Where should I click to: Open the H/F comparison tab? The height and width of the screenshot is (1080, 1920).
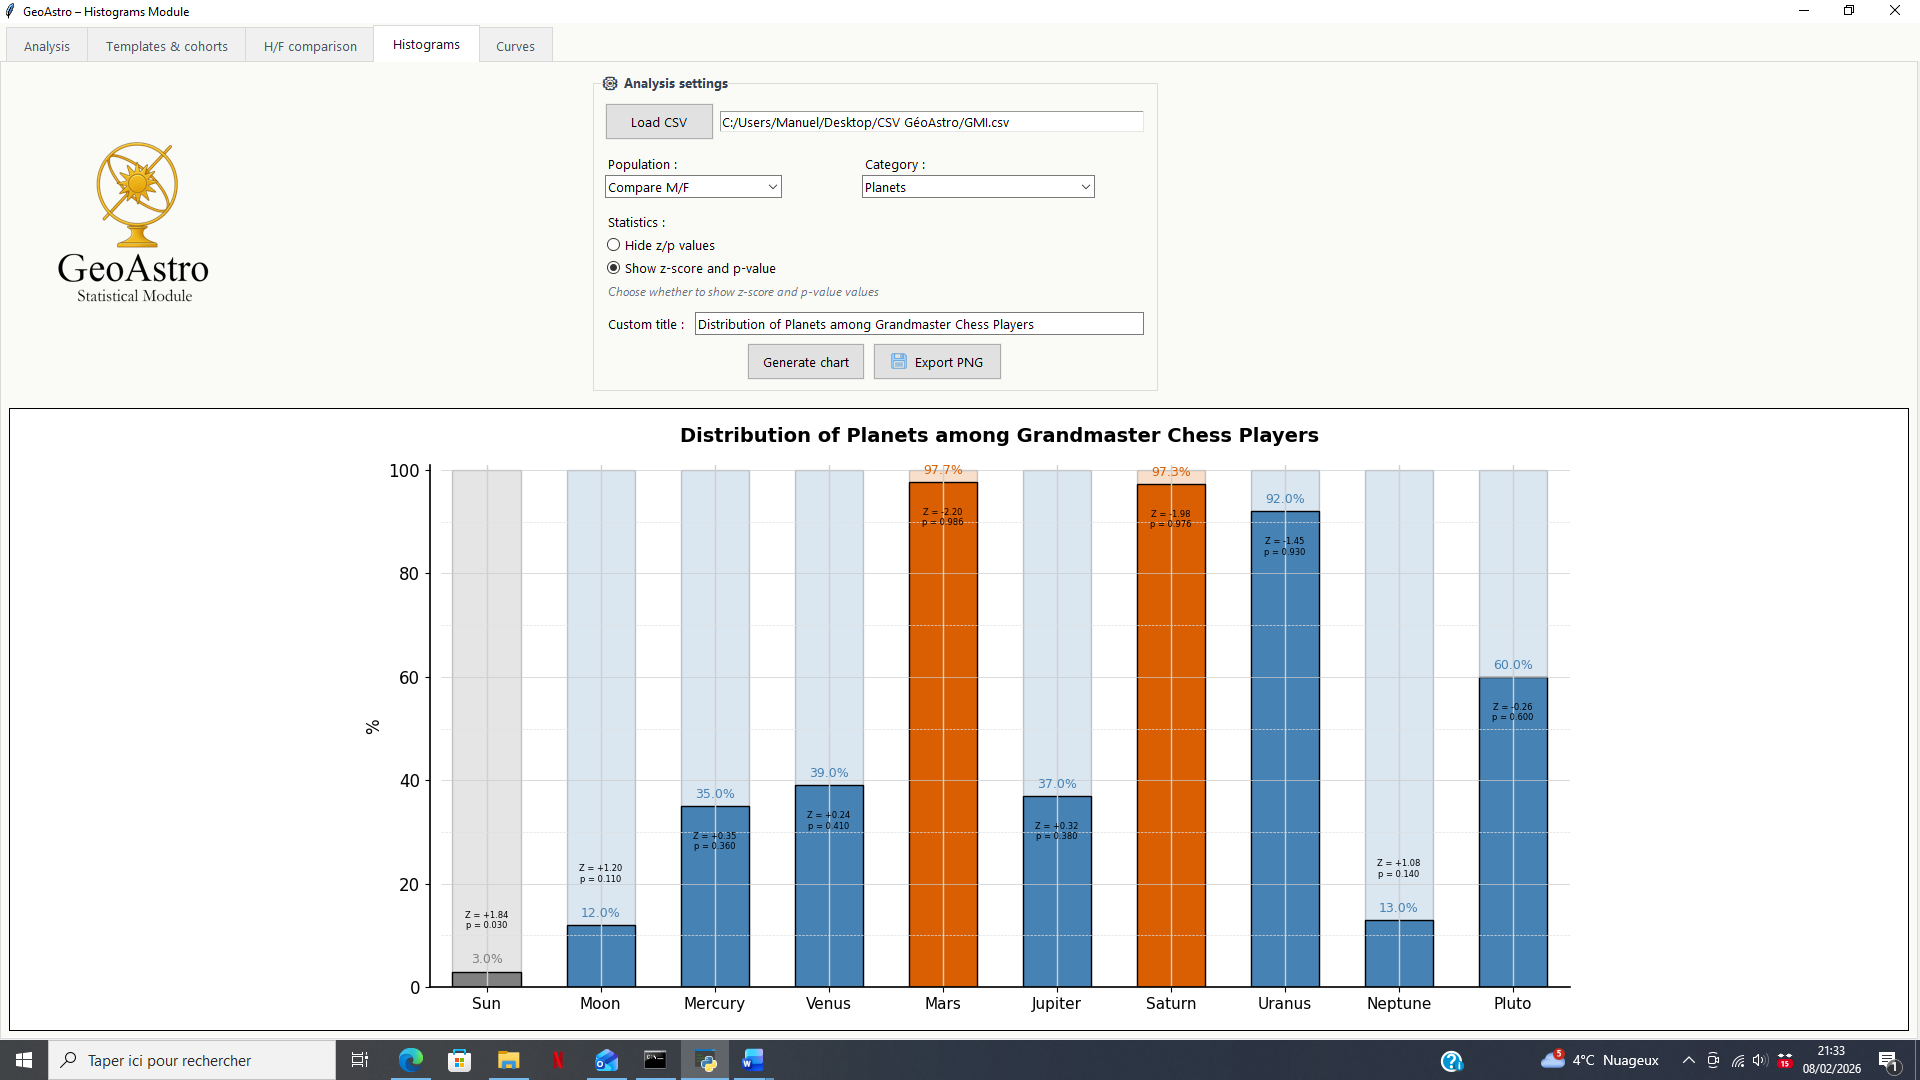[x=310, y=46]
